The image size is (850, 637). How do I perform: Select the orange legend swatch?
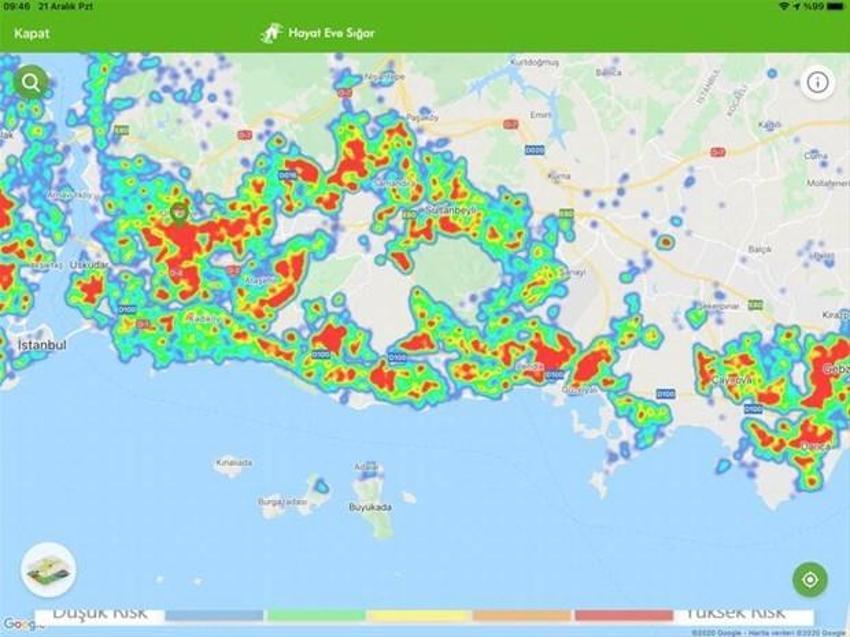click(522, 615)
